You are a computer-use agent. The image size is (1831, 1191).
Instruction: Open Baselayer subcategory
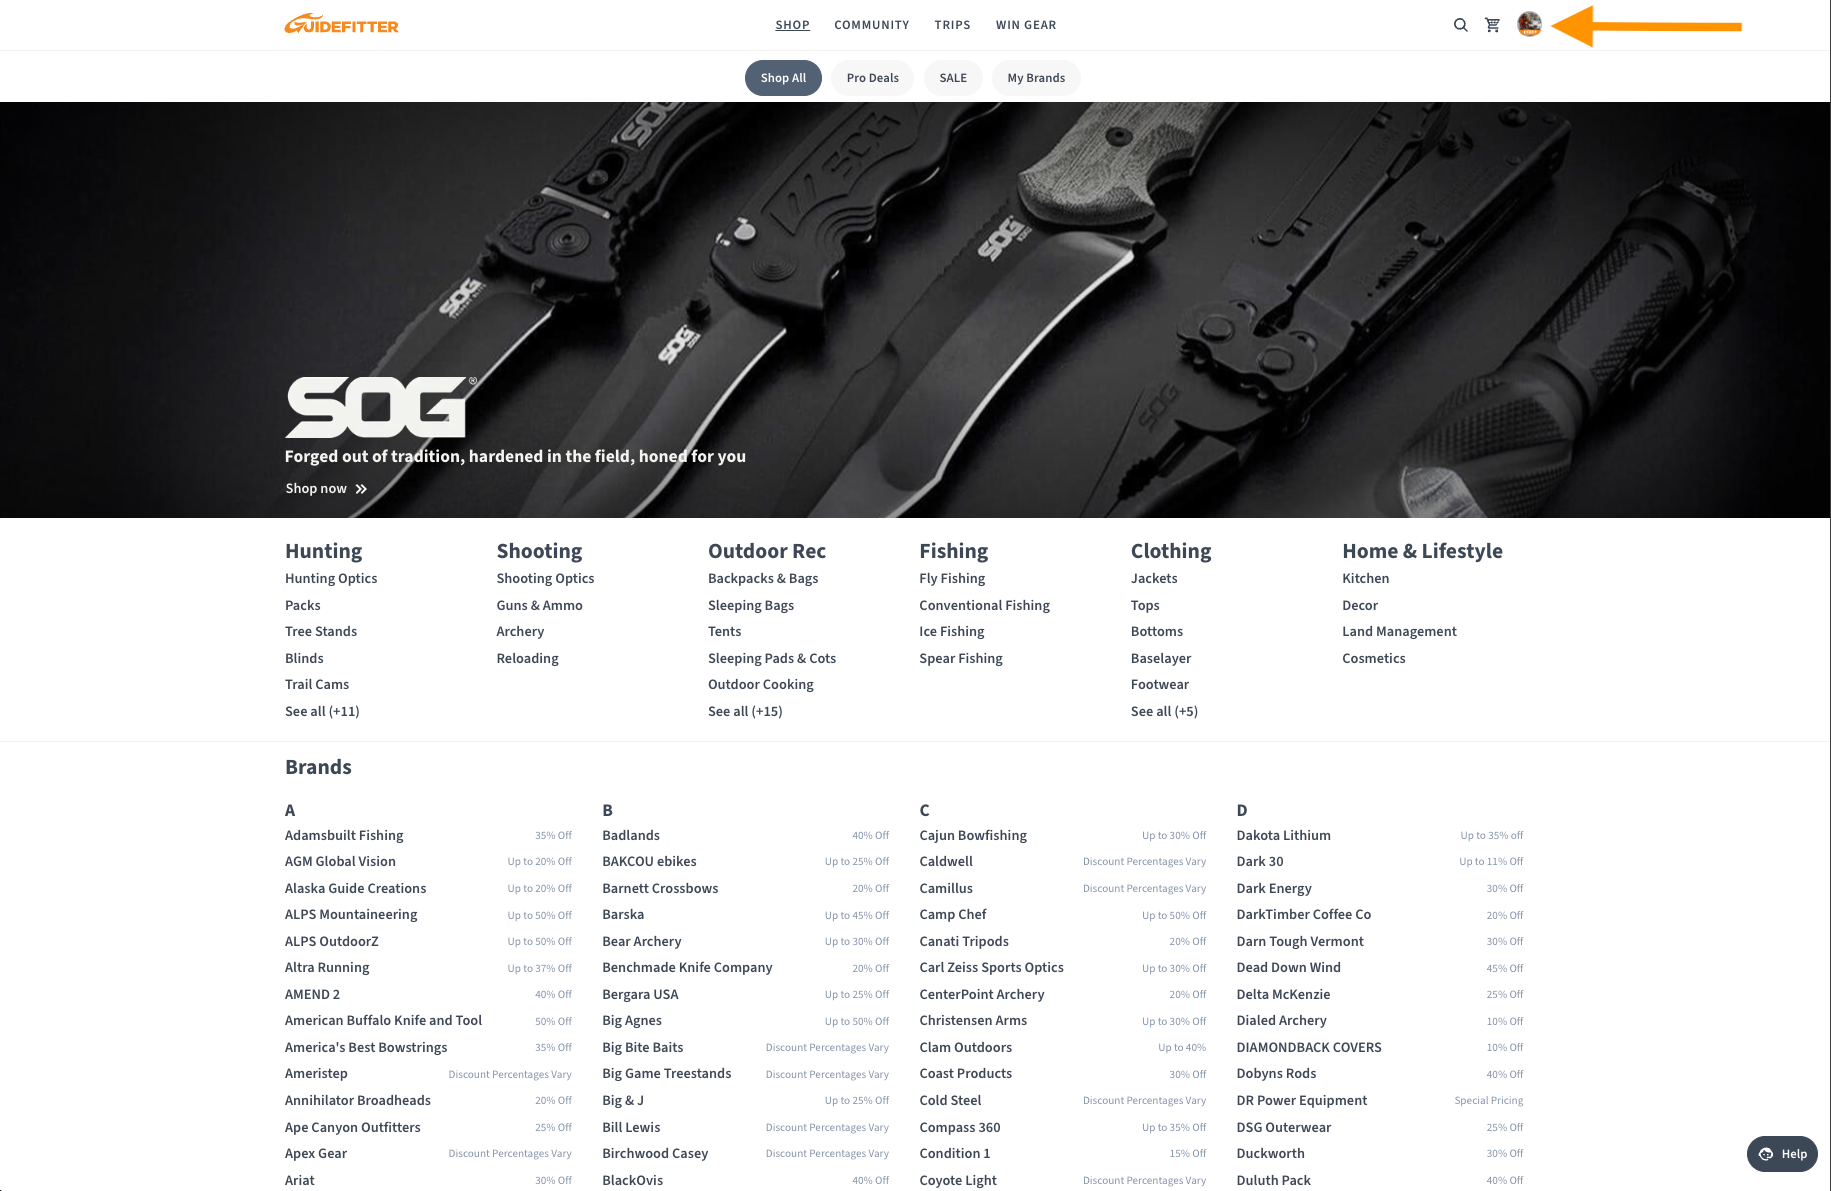pyautogui.click(x=1161, y=659)
